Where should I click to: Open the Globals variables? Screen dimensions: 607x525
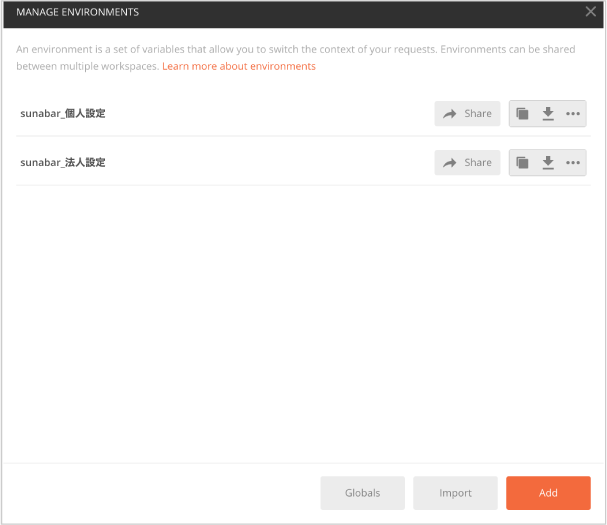[362, 493]
